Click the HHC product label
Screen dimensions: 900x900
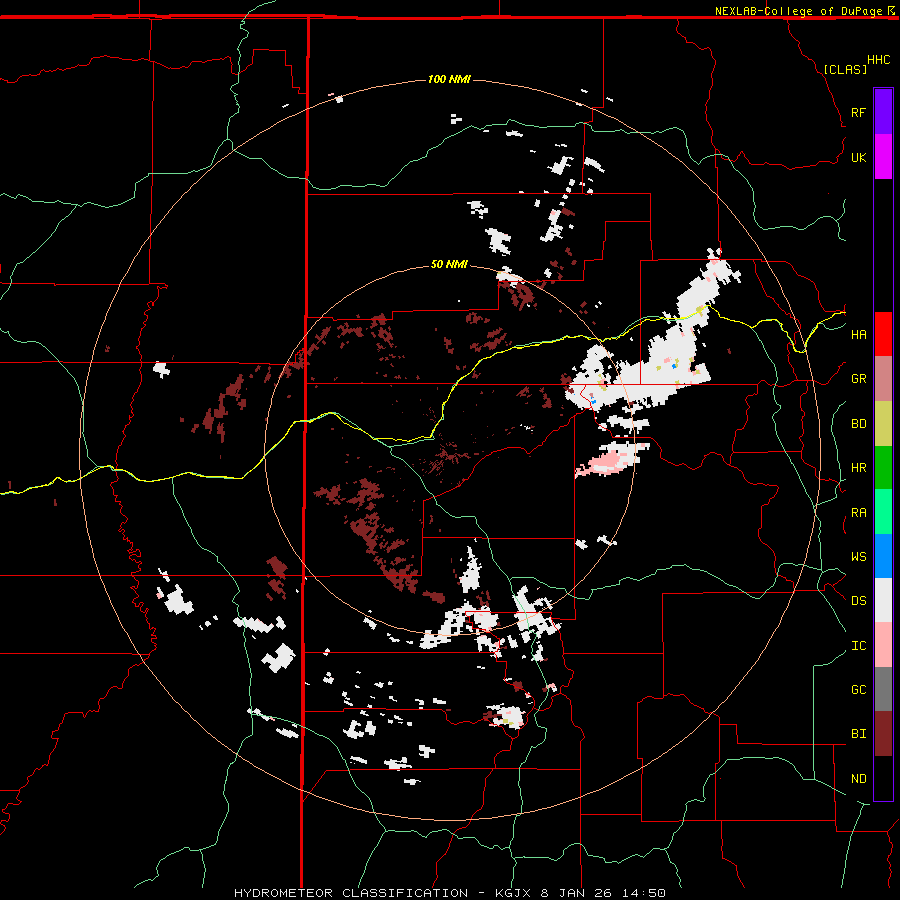point(878,60)
